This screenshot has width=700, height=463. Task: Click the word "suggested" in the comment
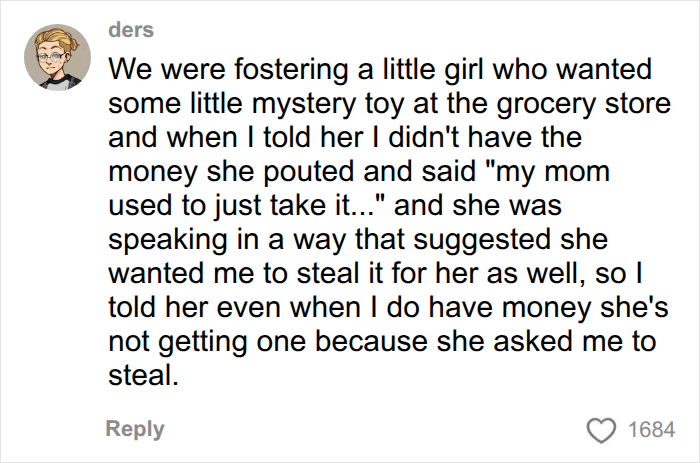coord(483,240)
